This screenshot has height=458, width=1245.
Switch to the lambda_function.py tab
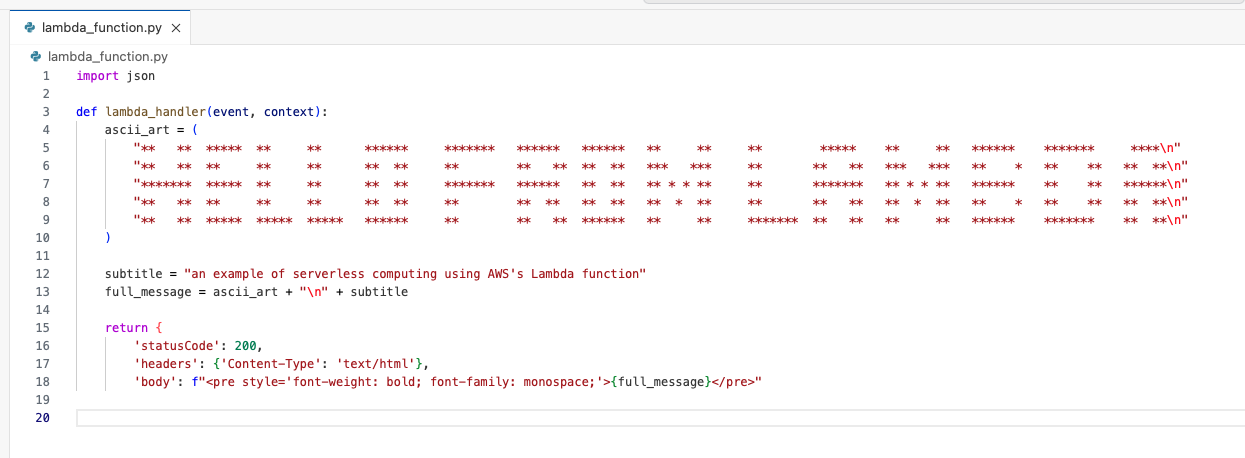tap(100, 28)
